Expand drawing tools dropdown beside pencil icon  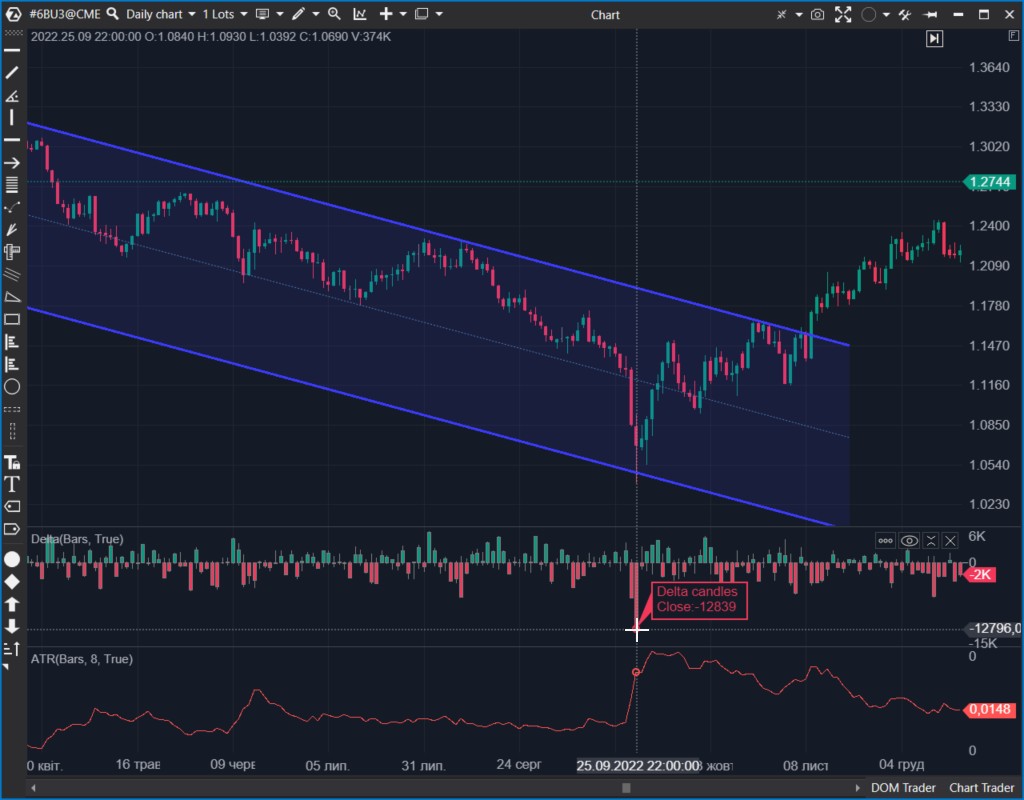pos(315,14)
